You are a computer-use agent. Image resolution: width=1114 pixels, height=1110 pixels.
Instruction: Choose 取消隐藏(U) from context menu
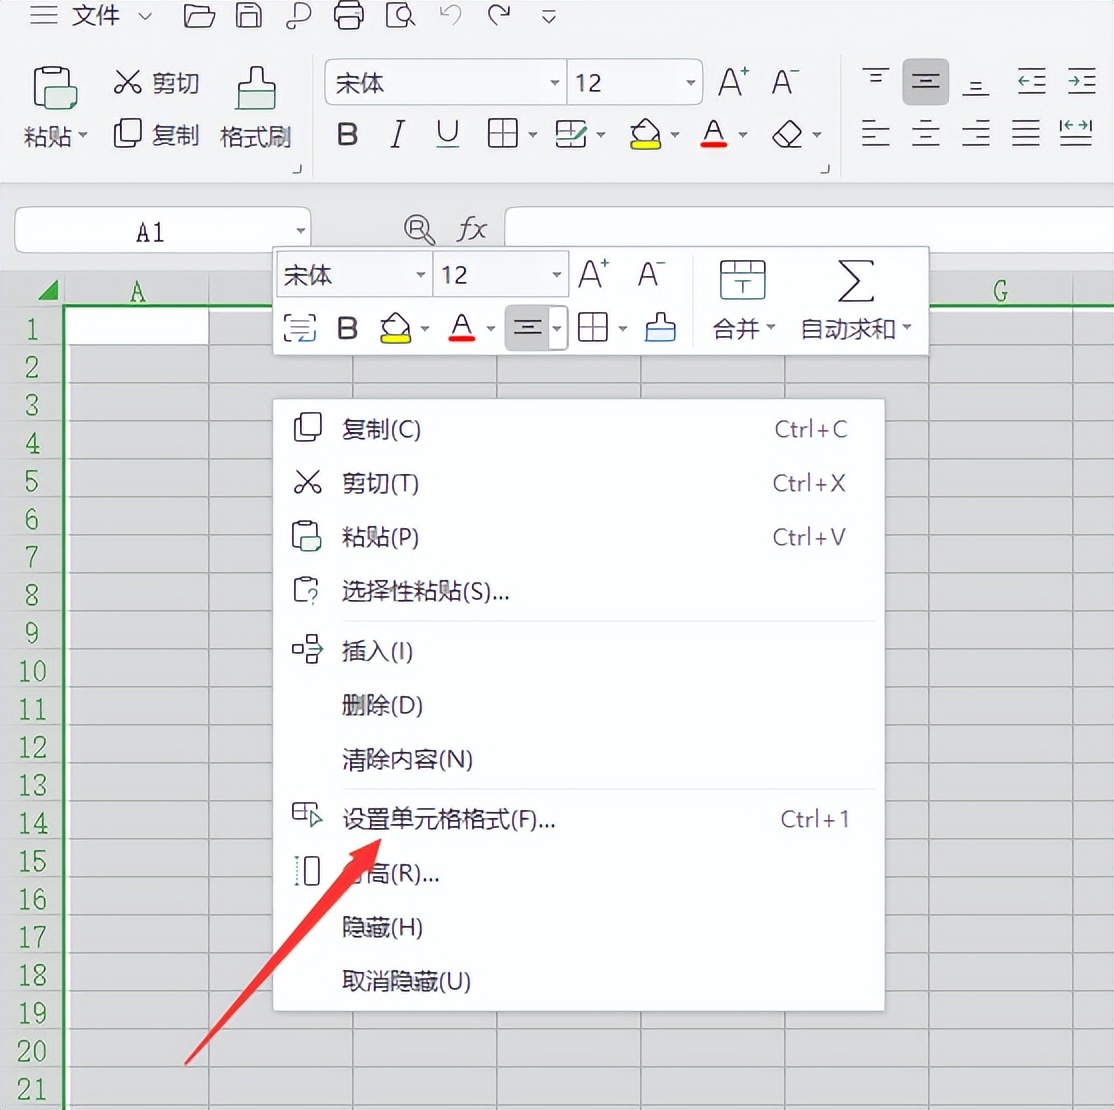(x=578, y=981)
